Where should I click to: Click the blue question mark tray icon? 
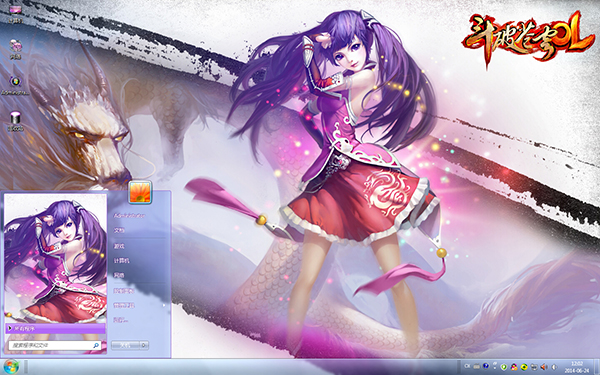coord(486,366)
